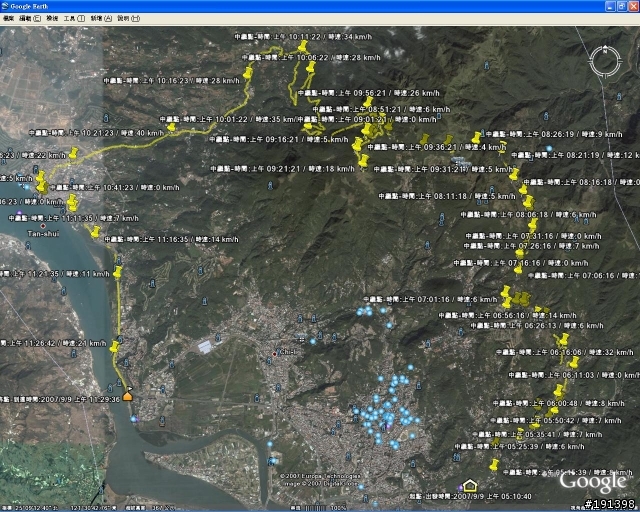Select the pushpin right of the 11:21:35 label
The image size is (640, 512).
(x=118, y=272)
